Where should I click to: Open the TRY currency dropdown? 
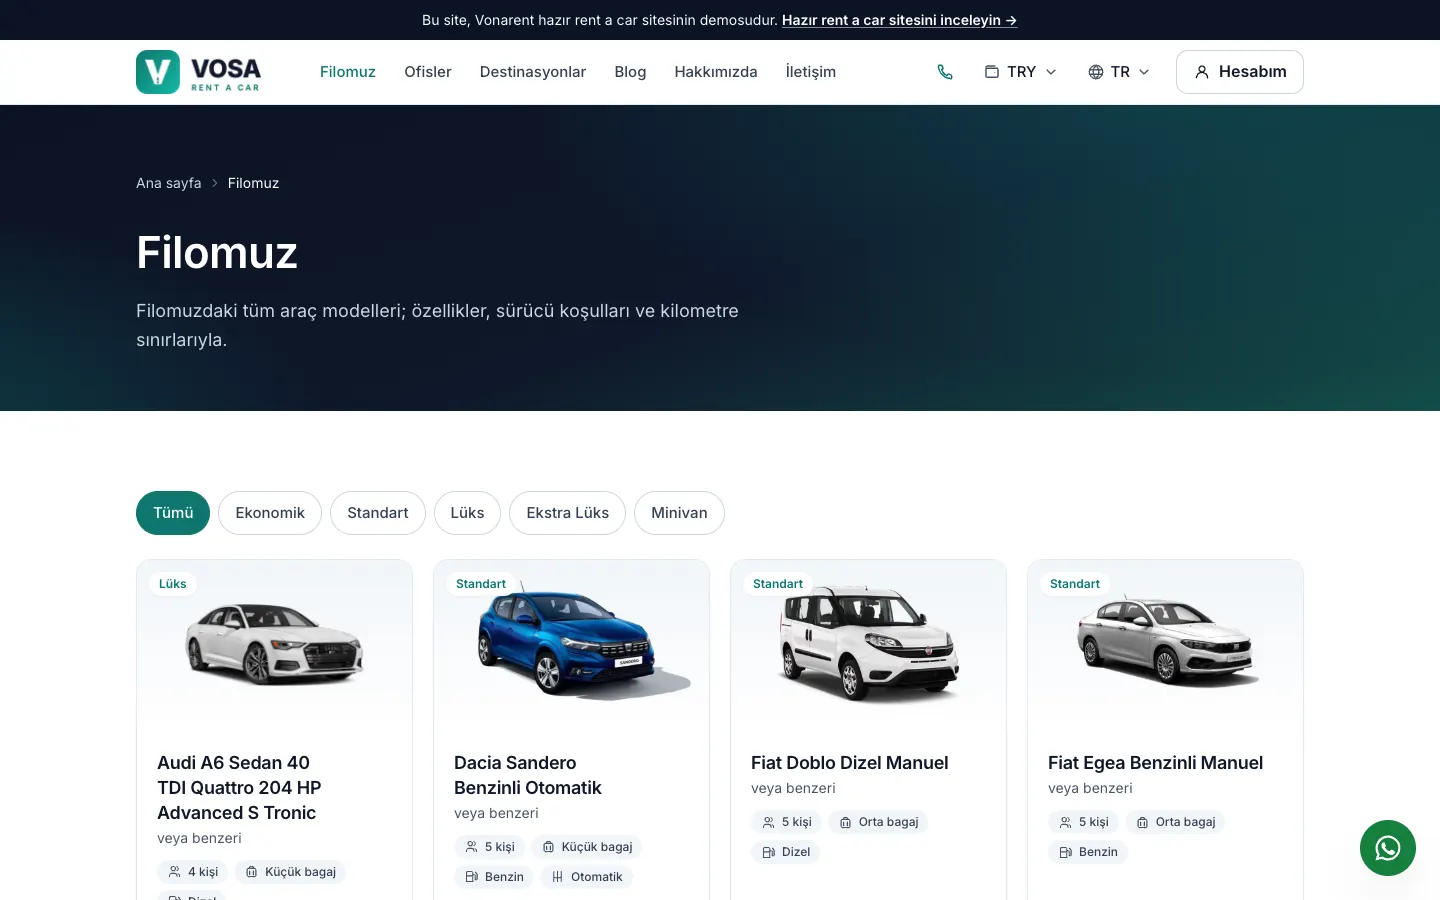tap(1021, 72)
